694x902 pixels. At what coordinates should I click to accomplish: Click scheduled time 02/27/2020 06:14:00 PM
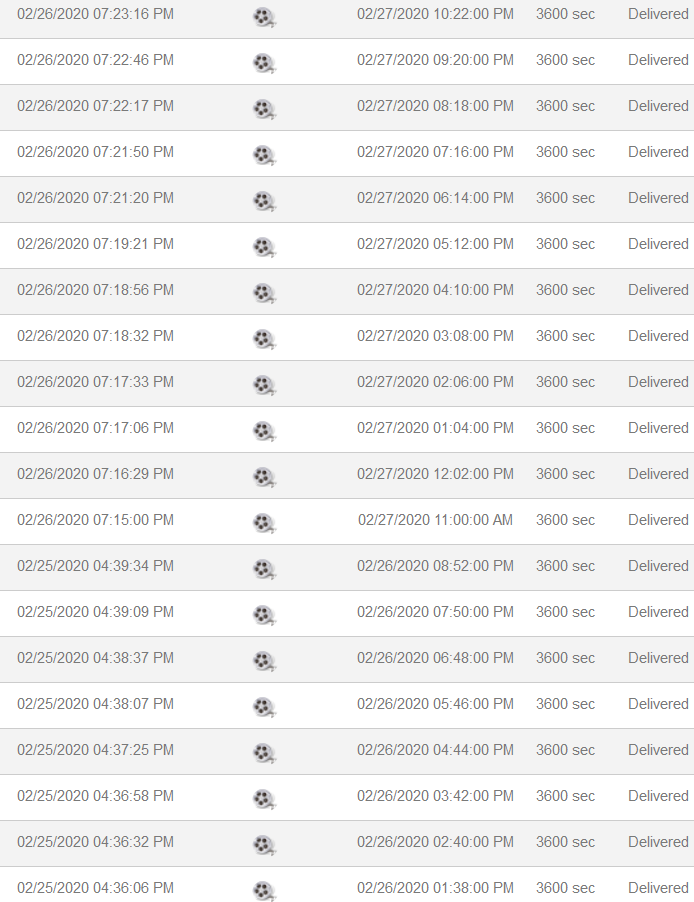pos(435,198)
